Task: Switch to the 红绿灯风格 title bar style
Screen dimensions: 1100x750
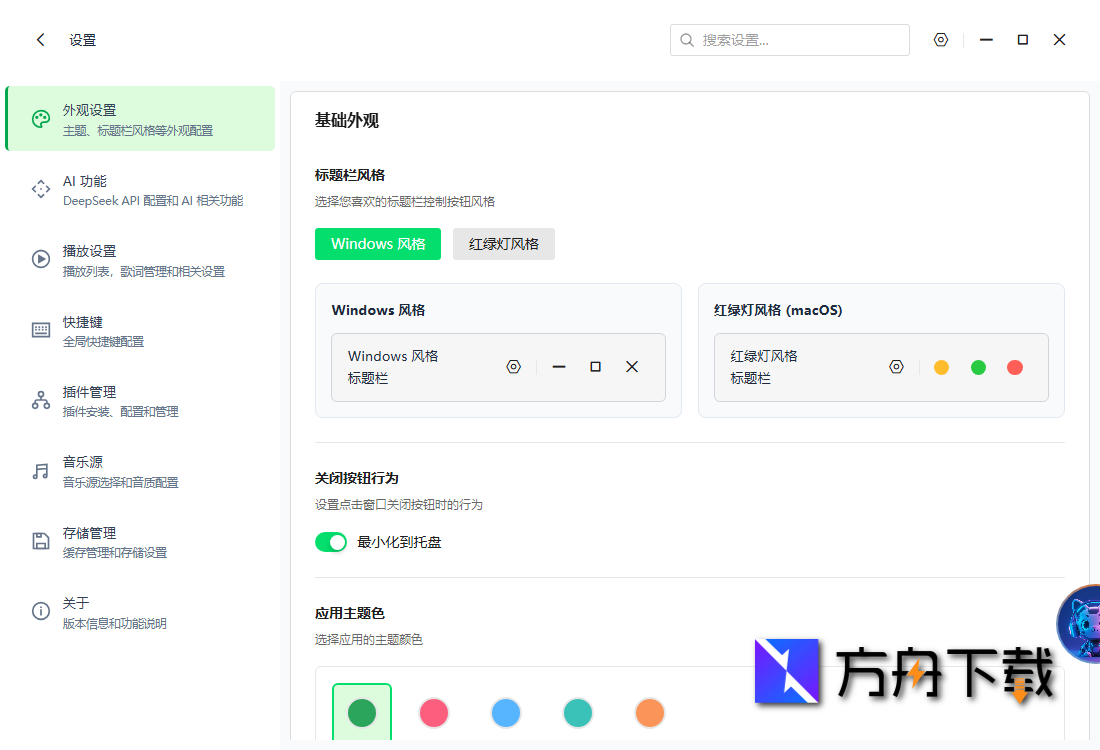Action: click(x=504, y=243)
